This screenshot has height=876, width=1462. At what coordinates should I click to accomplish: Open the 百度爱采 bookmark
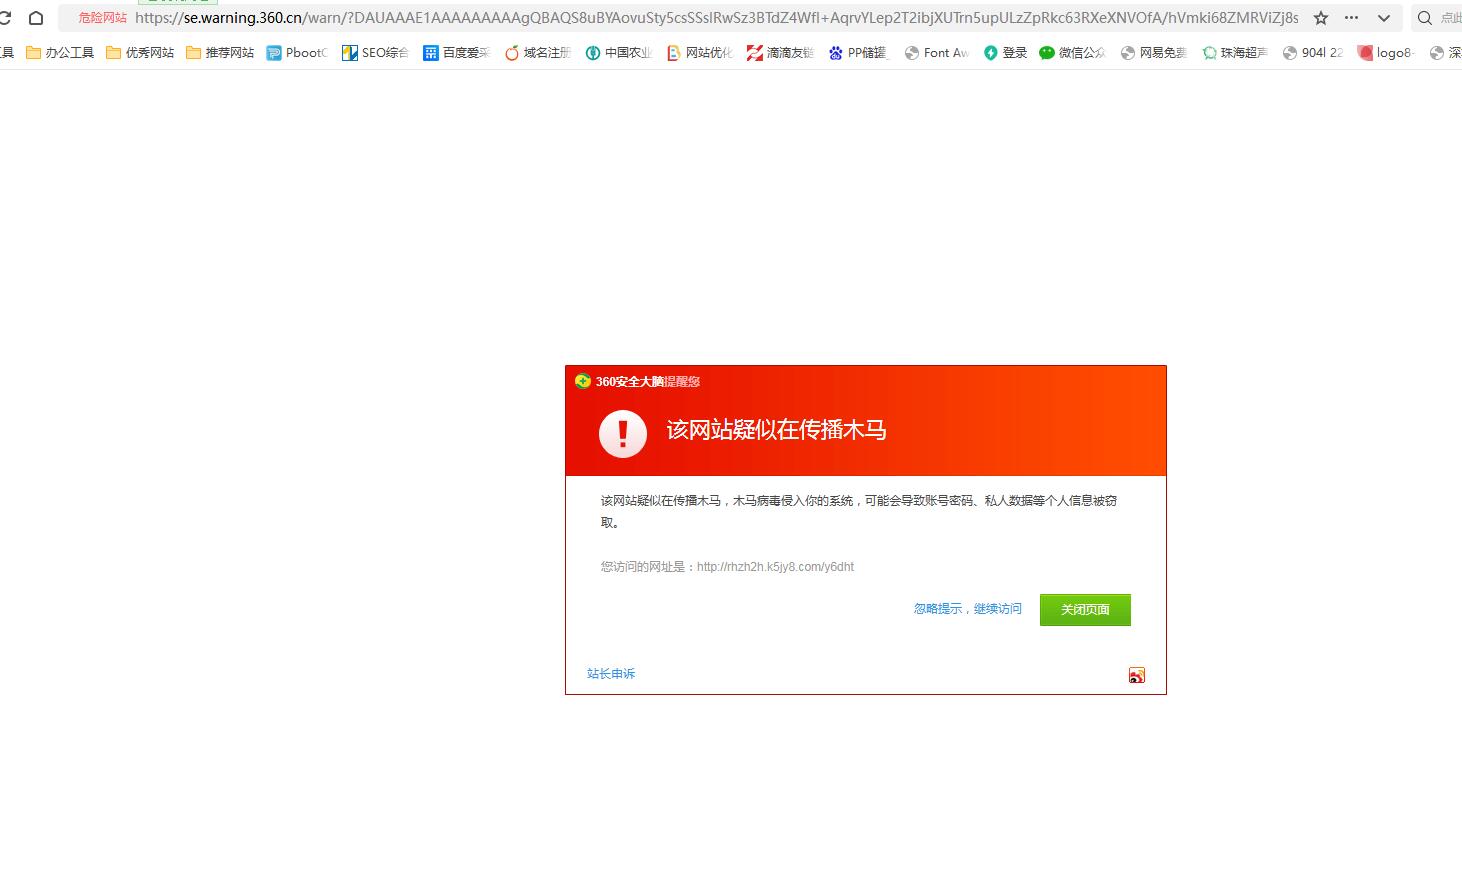[x=456, y=53]
